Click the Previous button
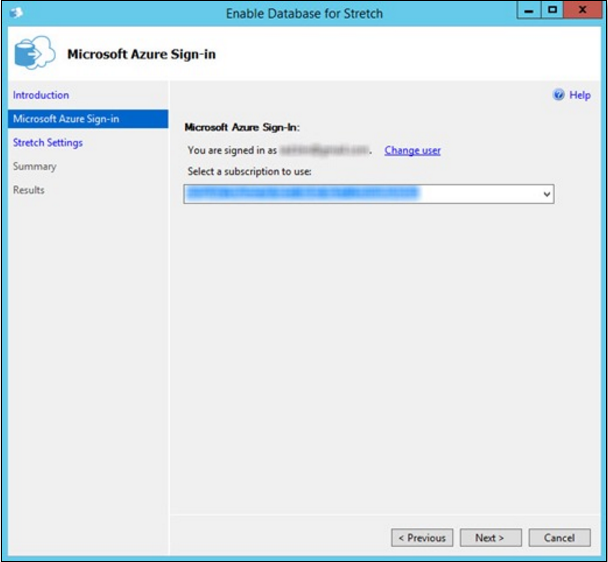The height and width of the screenshot is (562, 608). tap(422, 538)
